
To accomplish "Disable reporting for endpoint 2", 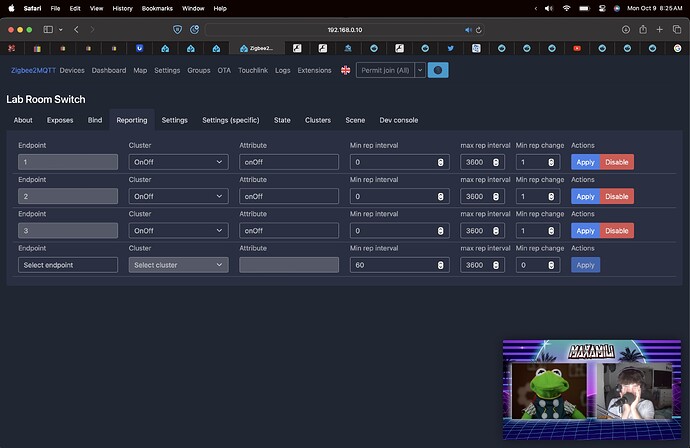I will (617, 196).
